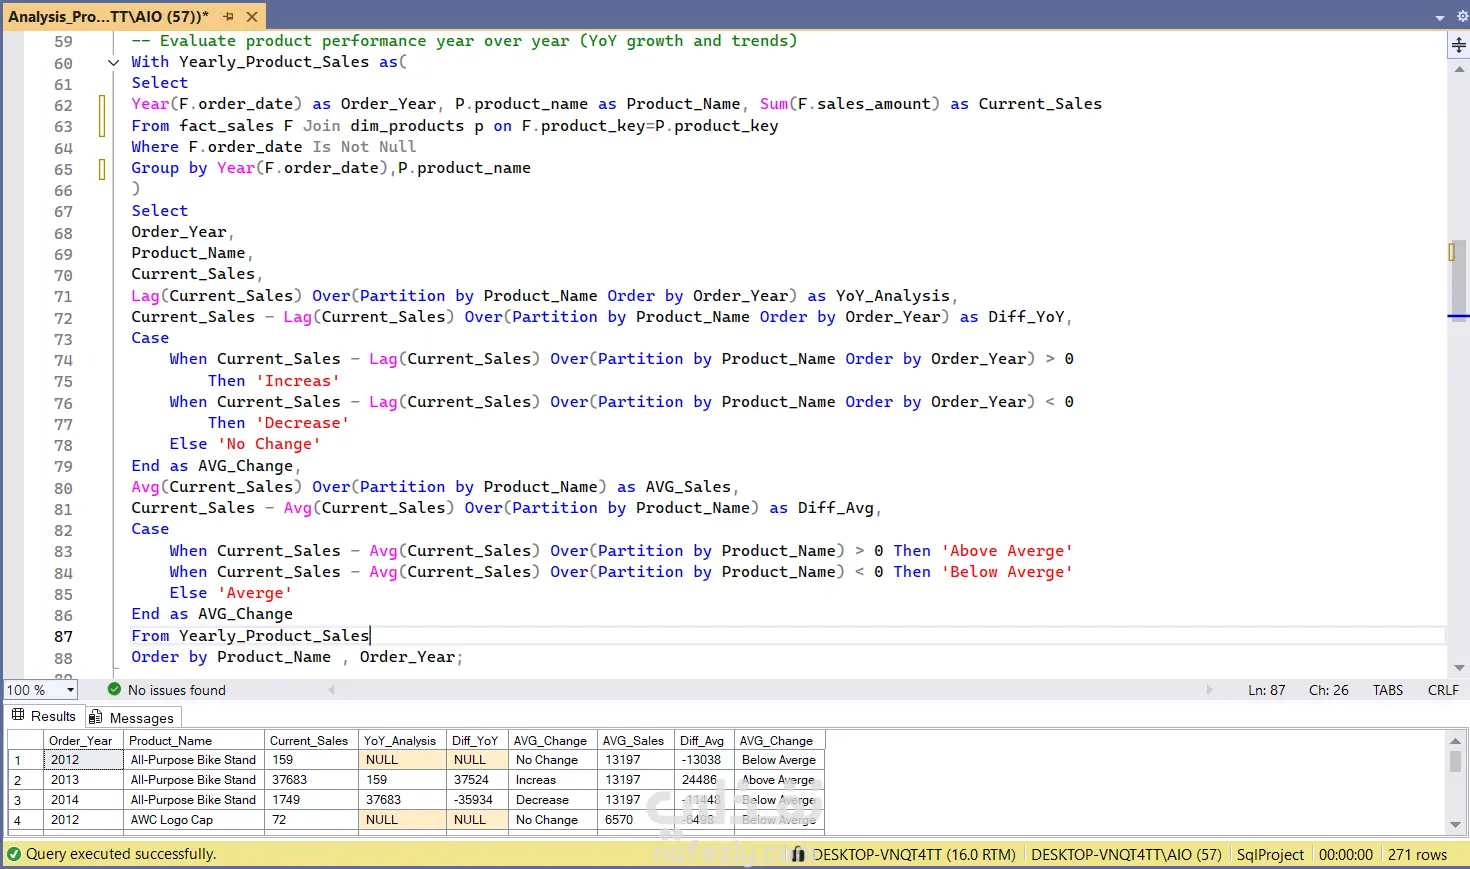Click the Ch: 26 character indicator
The image size is (1470, 869).
[1328, 690]
